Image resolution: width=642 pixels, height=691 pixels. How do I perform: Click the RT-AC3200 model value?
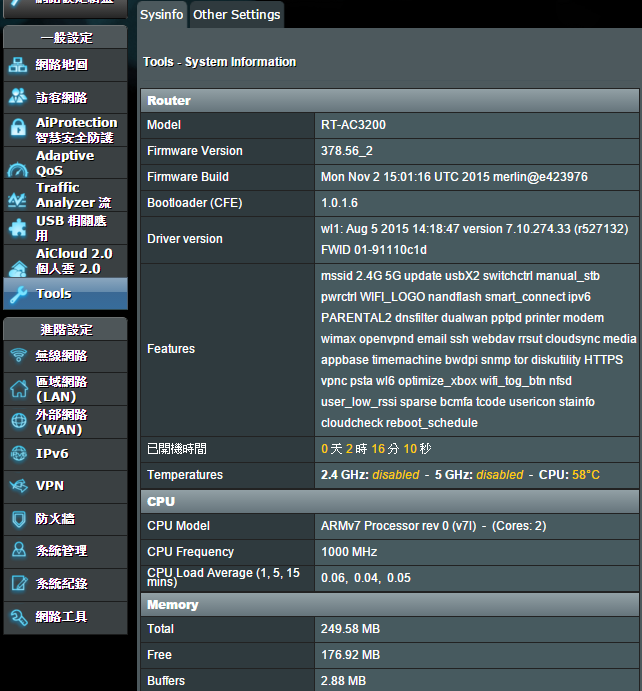(x=353, y=125)
